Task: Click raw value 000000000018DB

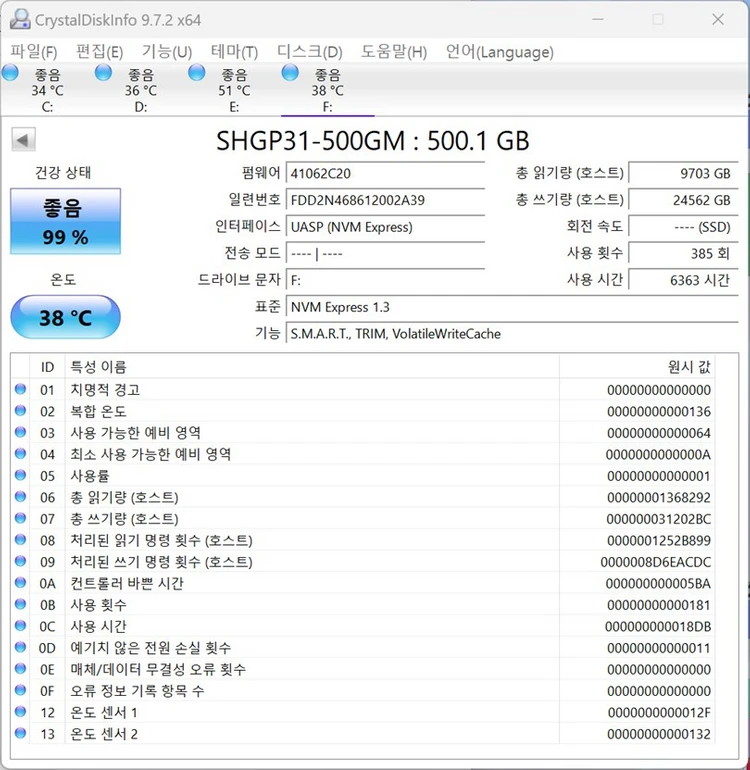Action: 658,627
